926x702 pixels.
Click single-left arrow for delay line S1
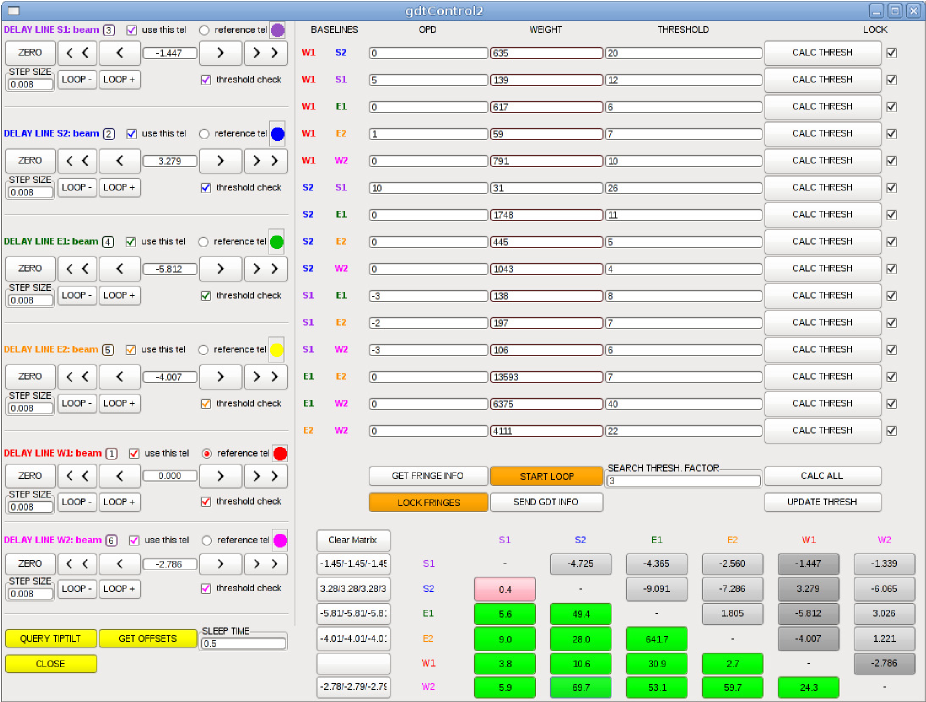[x=120, y=53]
